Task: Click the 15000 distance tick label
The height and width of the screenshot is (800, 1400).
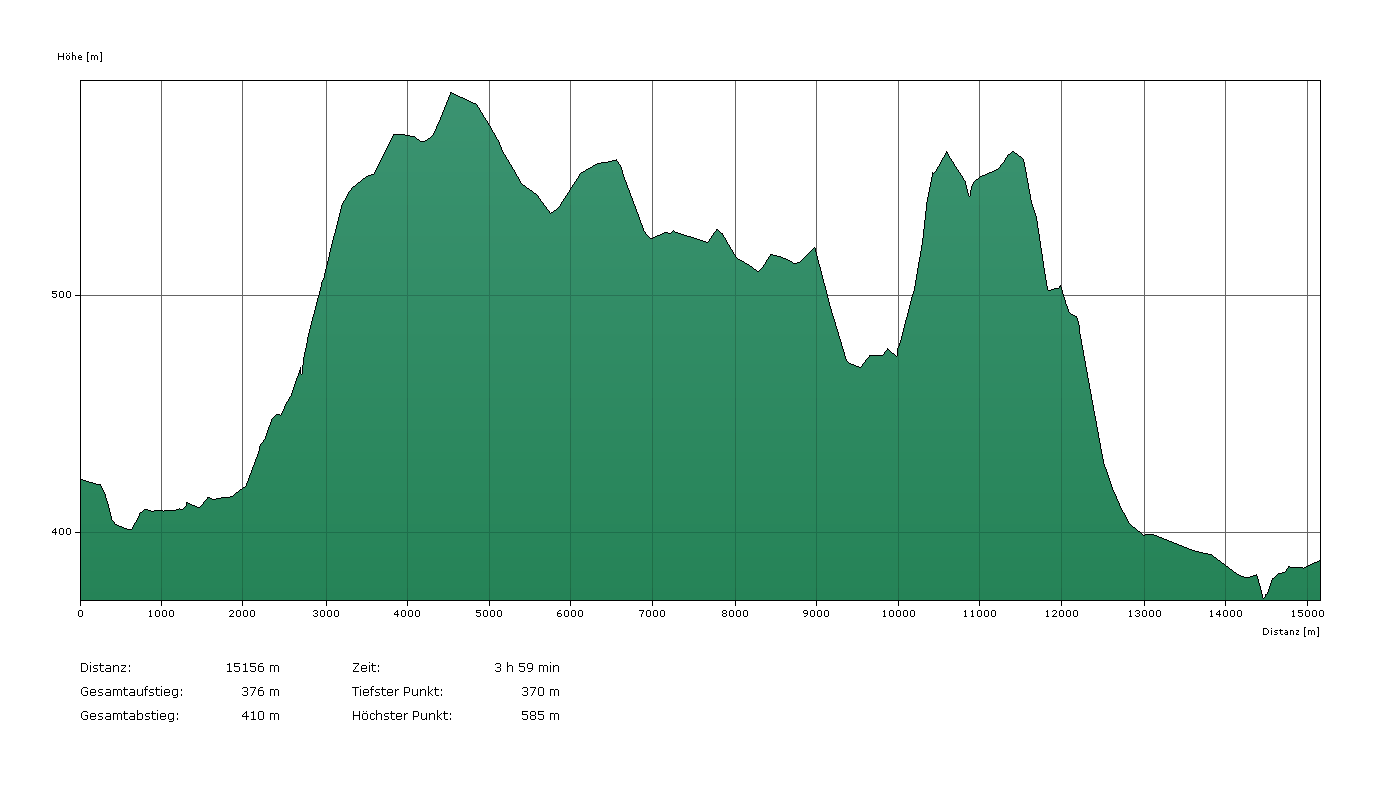Action: coord(1306,613)
